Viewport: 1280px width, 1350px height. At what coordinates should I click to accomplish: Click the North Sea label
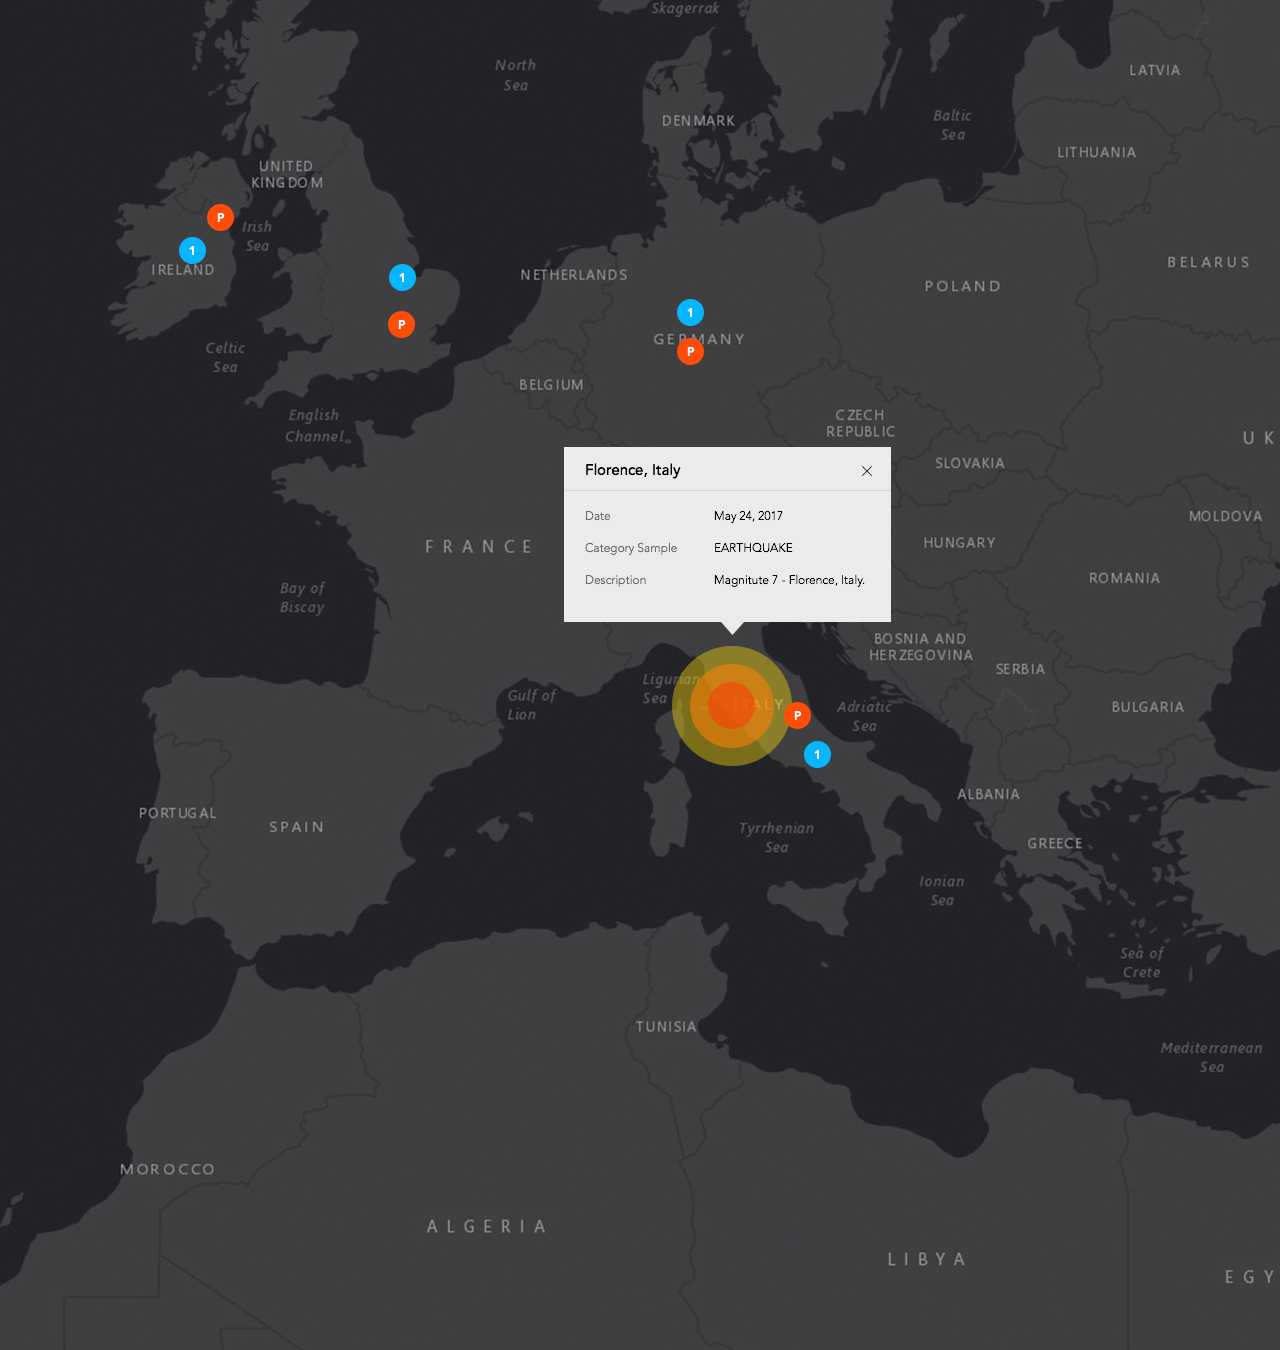coord(515,75)
